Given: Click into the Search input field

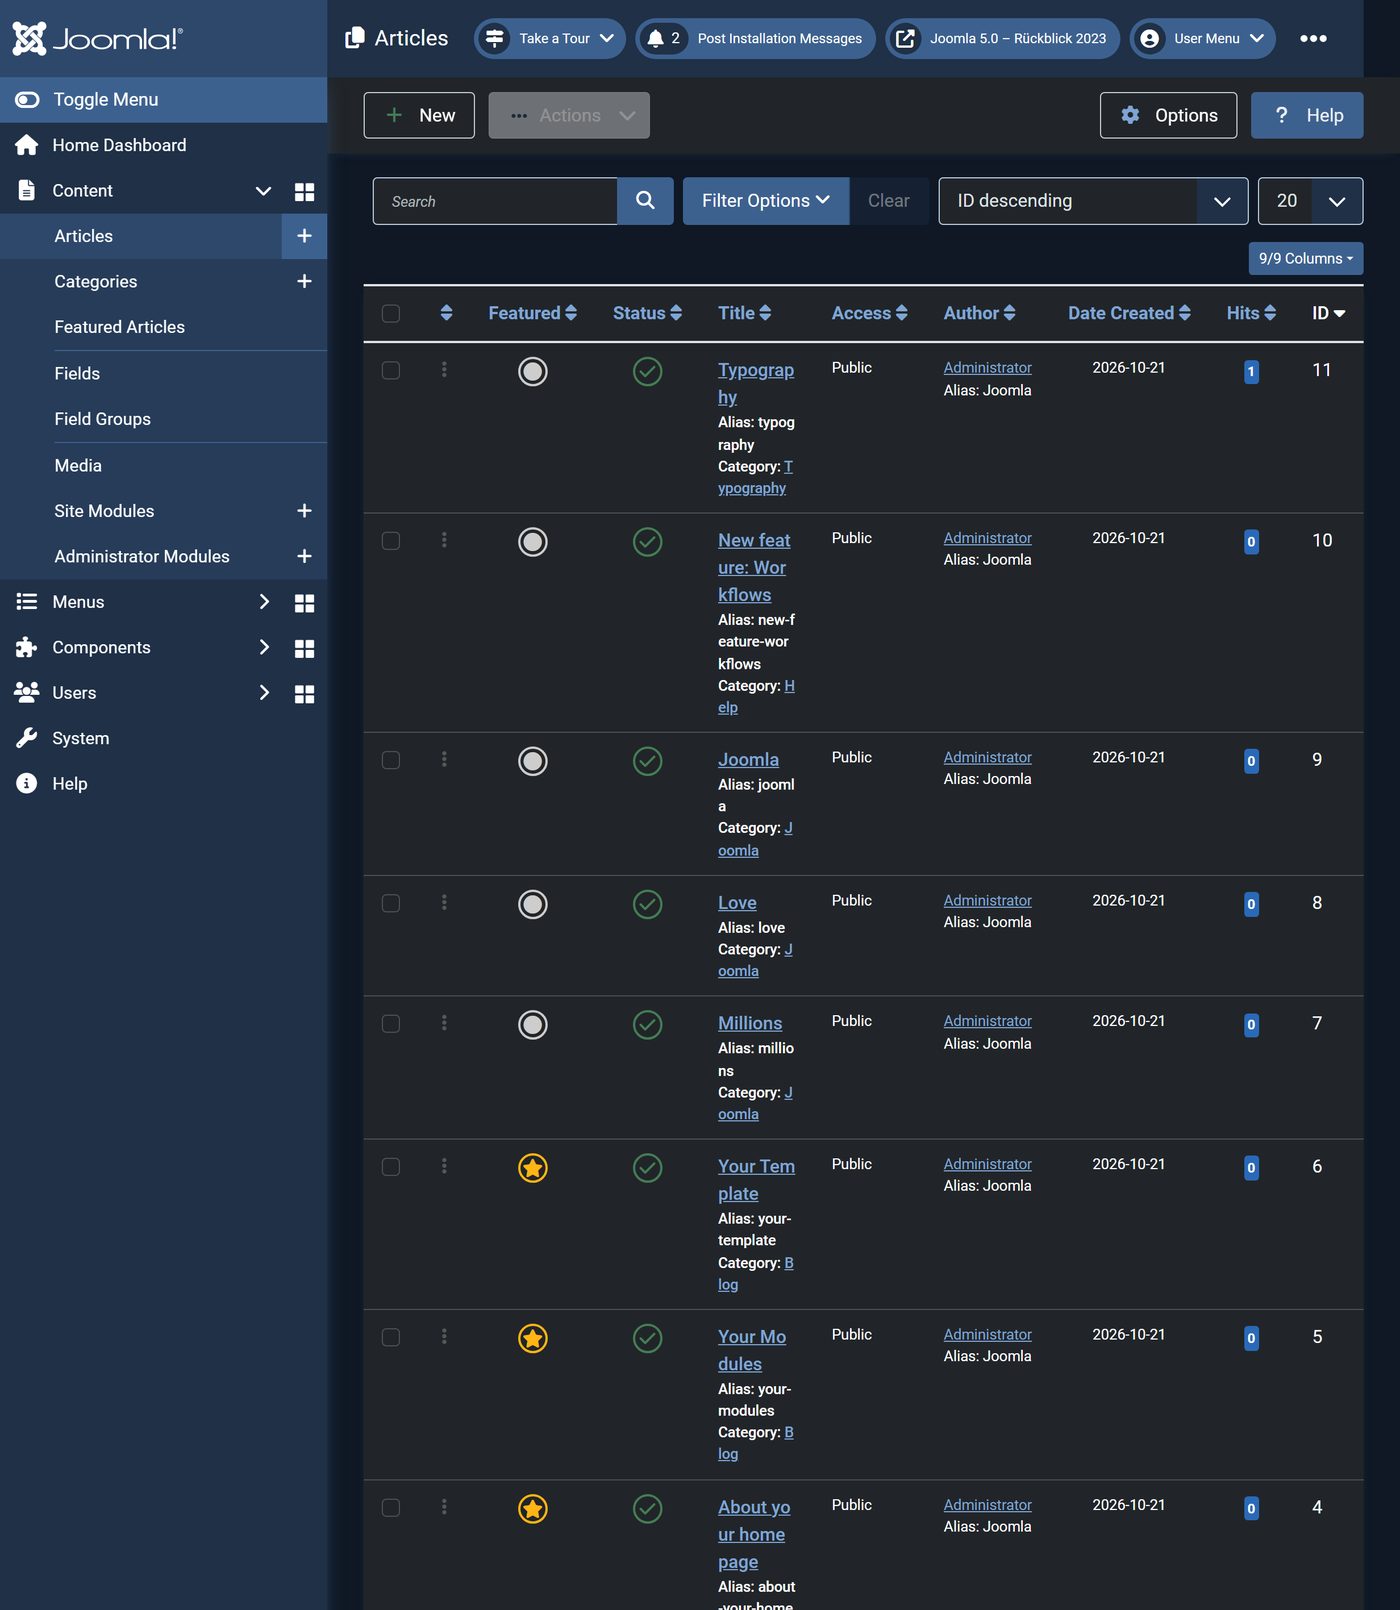Looking at the screenshot, I should pos(495,201).
